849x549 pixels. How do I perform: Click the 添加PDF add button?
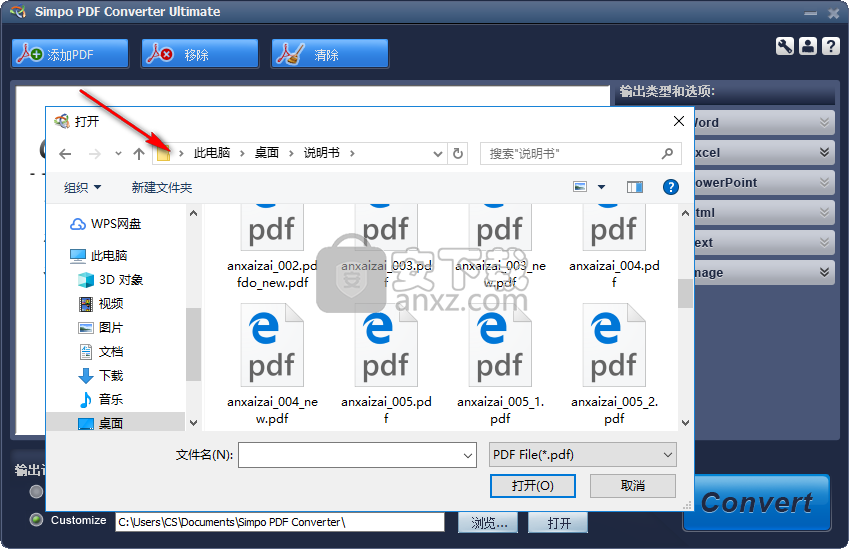[70, 54]
